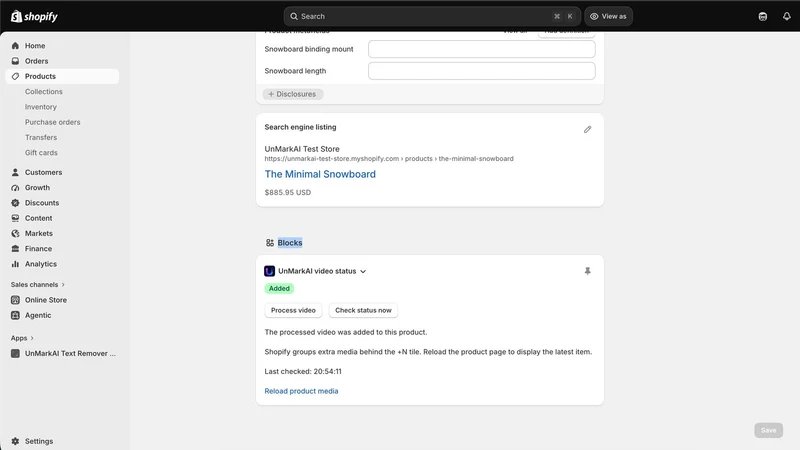
Task: Pin the UnMarkAI video status block
Action: (587, 271)
